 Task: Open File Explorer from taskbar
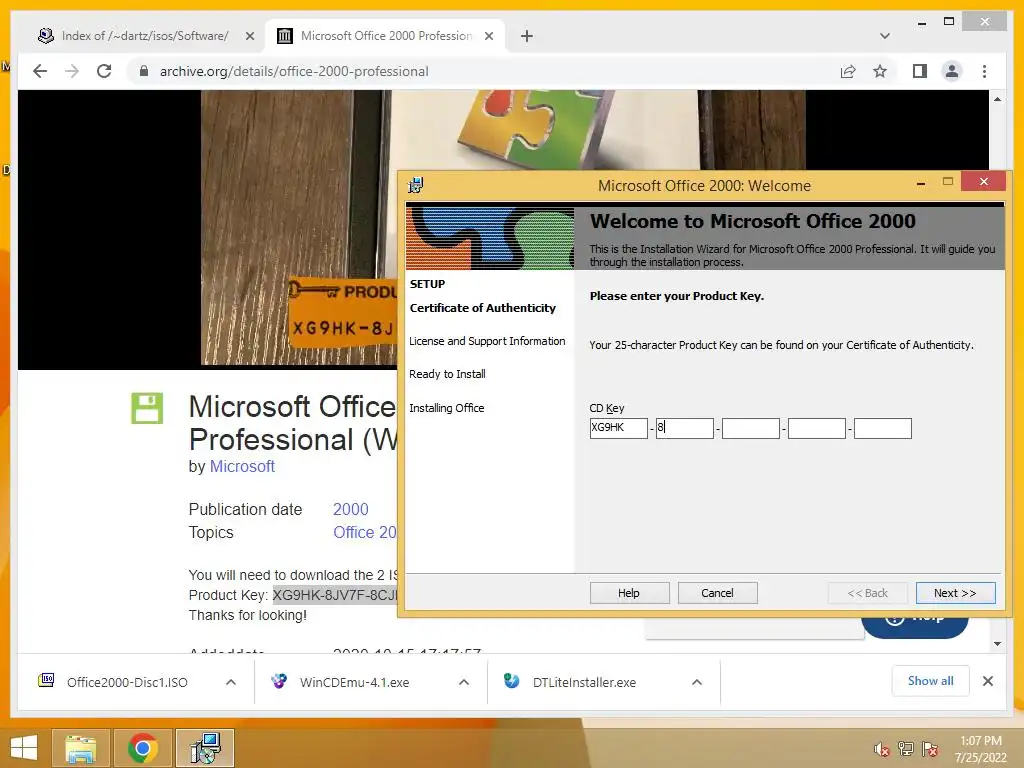point(80,748)
